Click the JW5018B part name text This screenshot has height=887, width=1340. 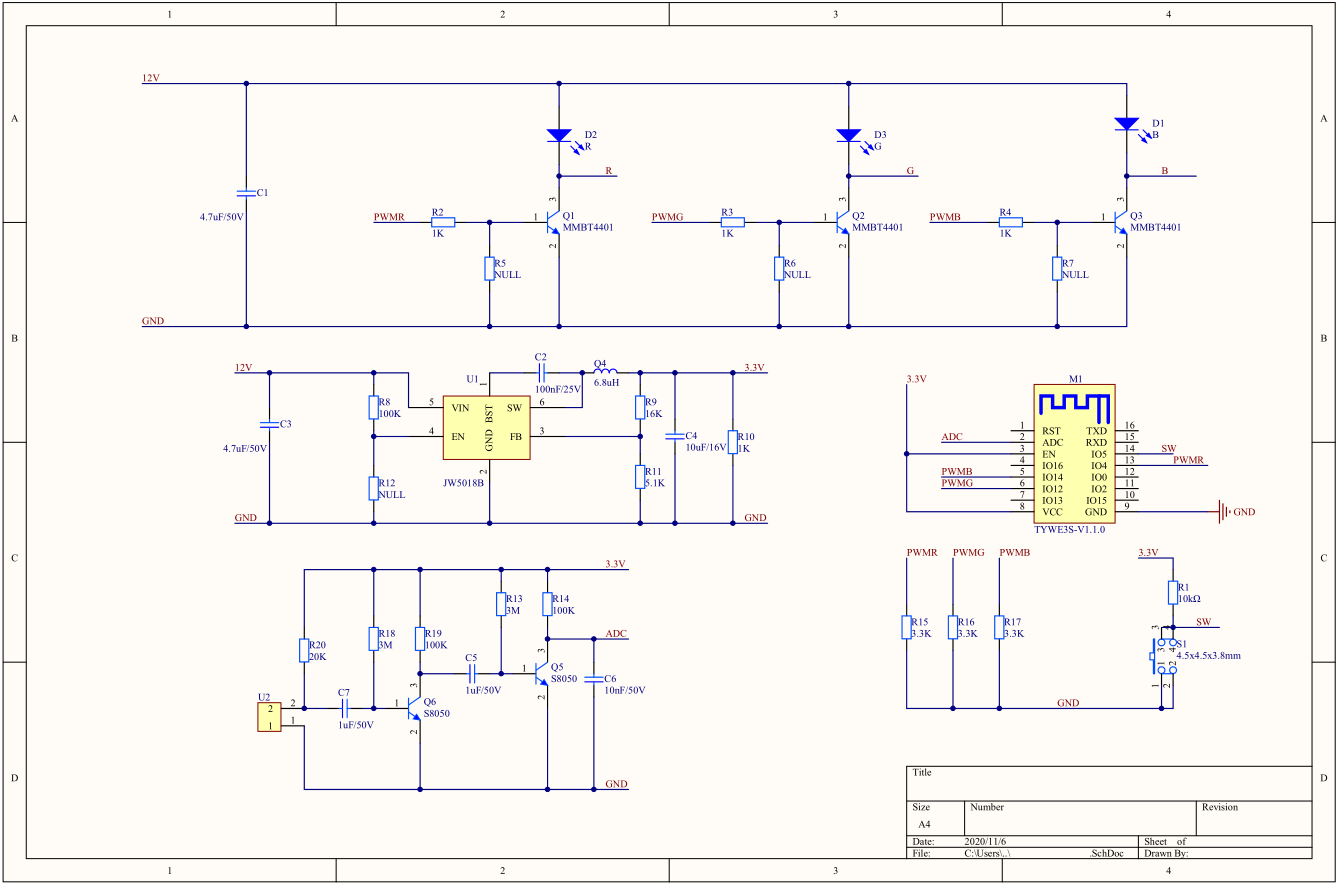[464, 483]
